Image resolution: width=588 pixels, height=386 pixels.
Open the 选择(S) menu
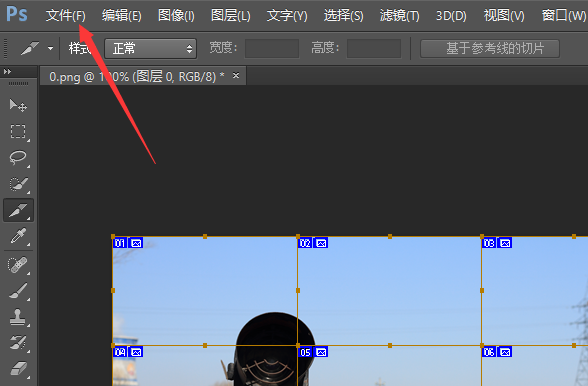[x=344, y=16]
